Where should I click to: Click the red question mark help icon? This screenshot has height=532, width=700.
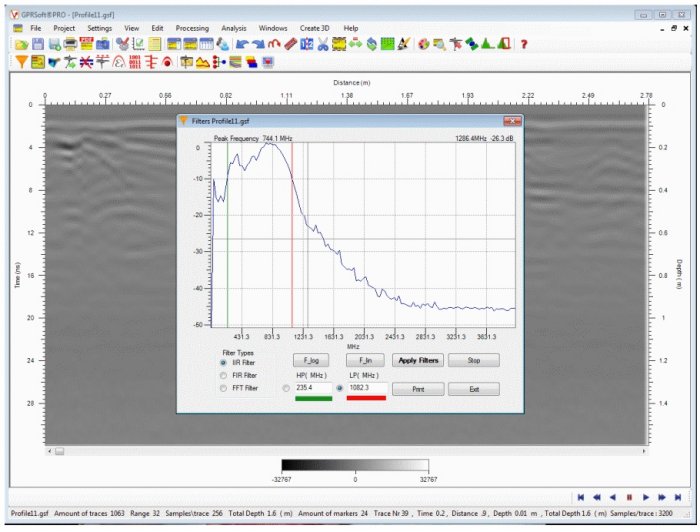click(523, 45)
